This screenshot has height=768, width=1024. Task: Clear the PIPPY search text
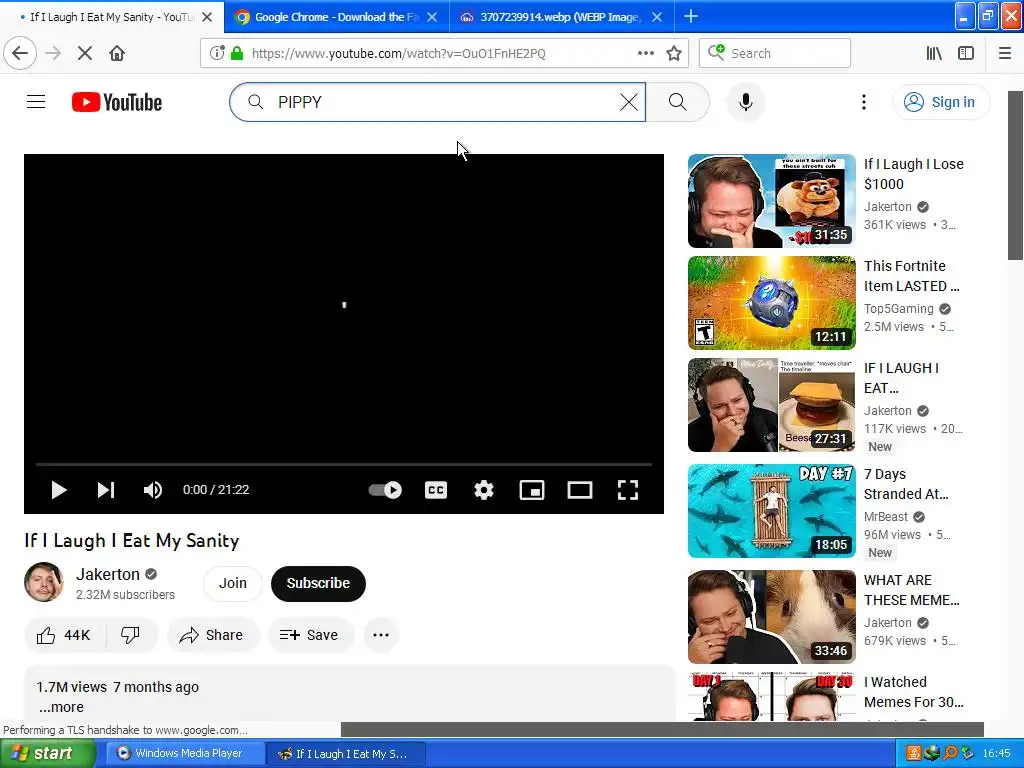tap(628, 102)
